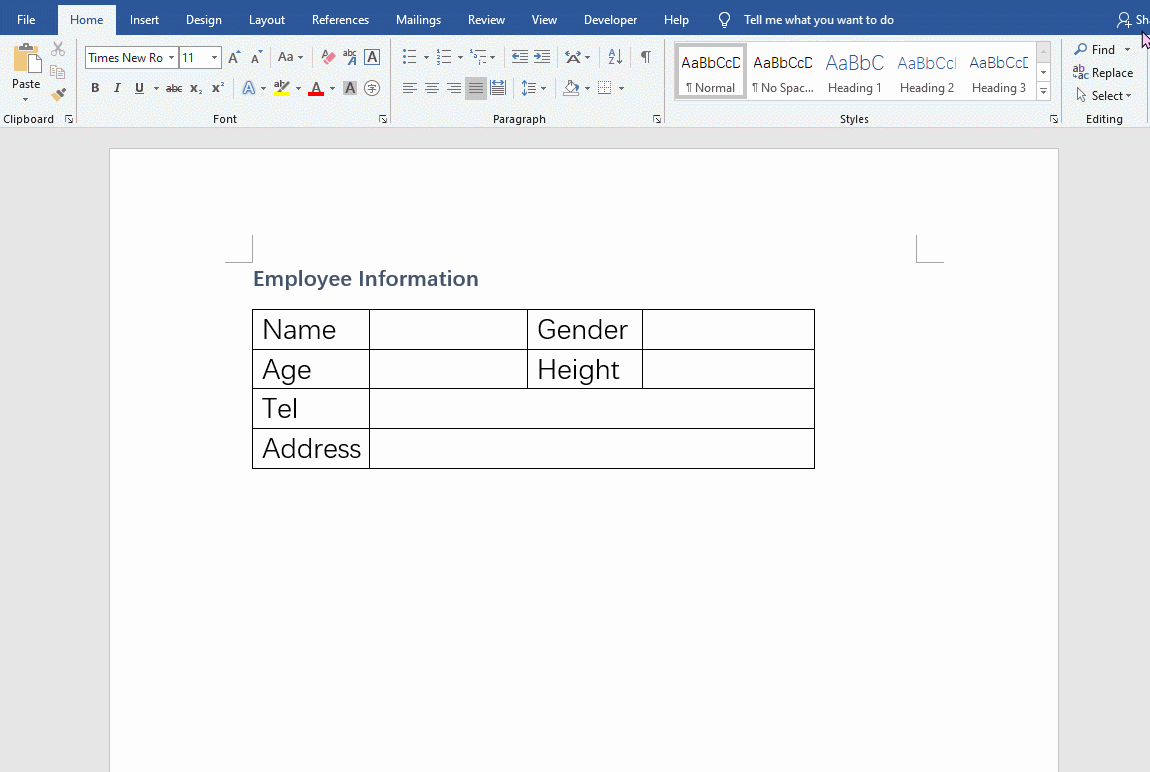Screen dimensions: 1150x772
Task: Click the Bullets list icon
Action: 409,56
